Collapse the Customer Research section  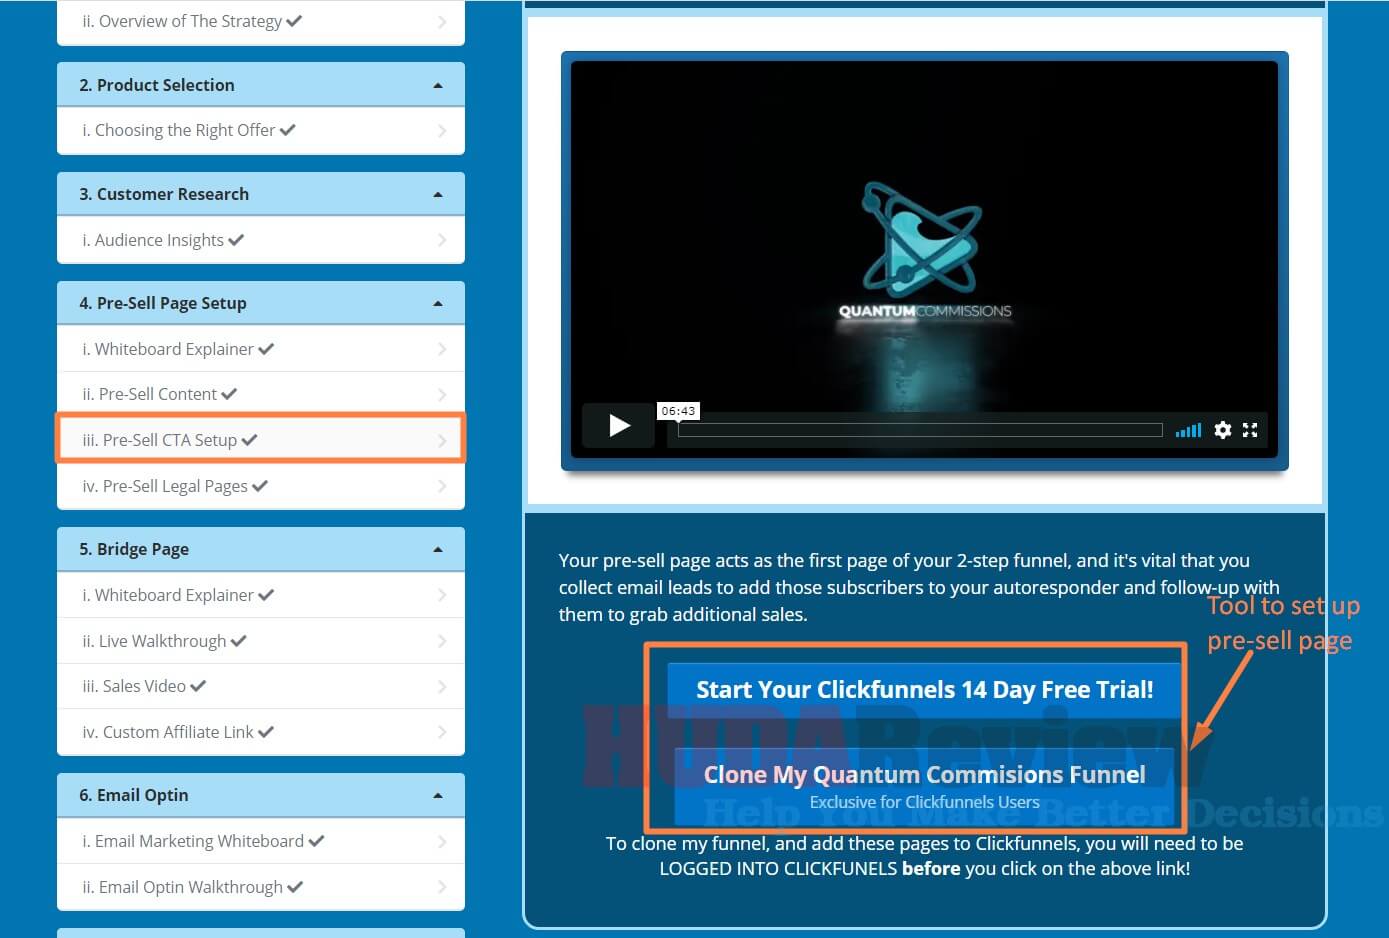(x=438, y=194)
